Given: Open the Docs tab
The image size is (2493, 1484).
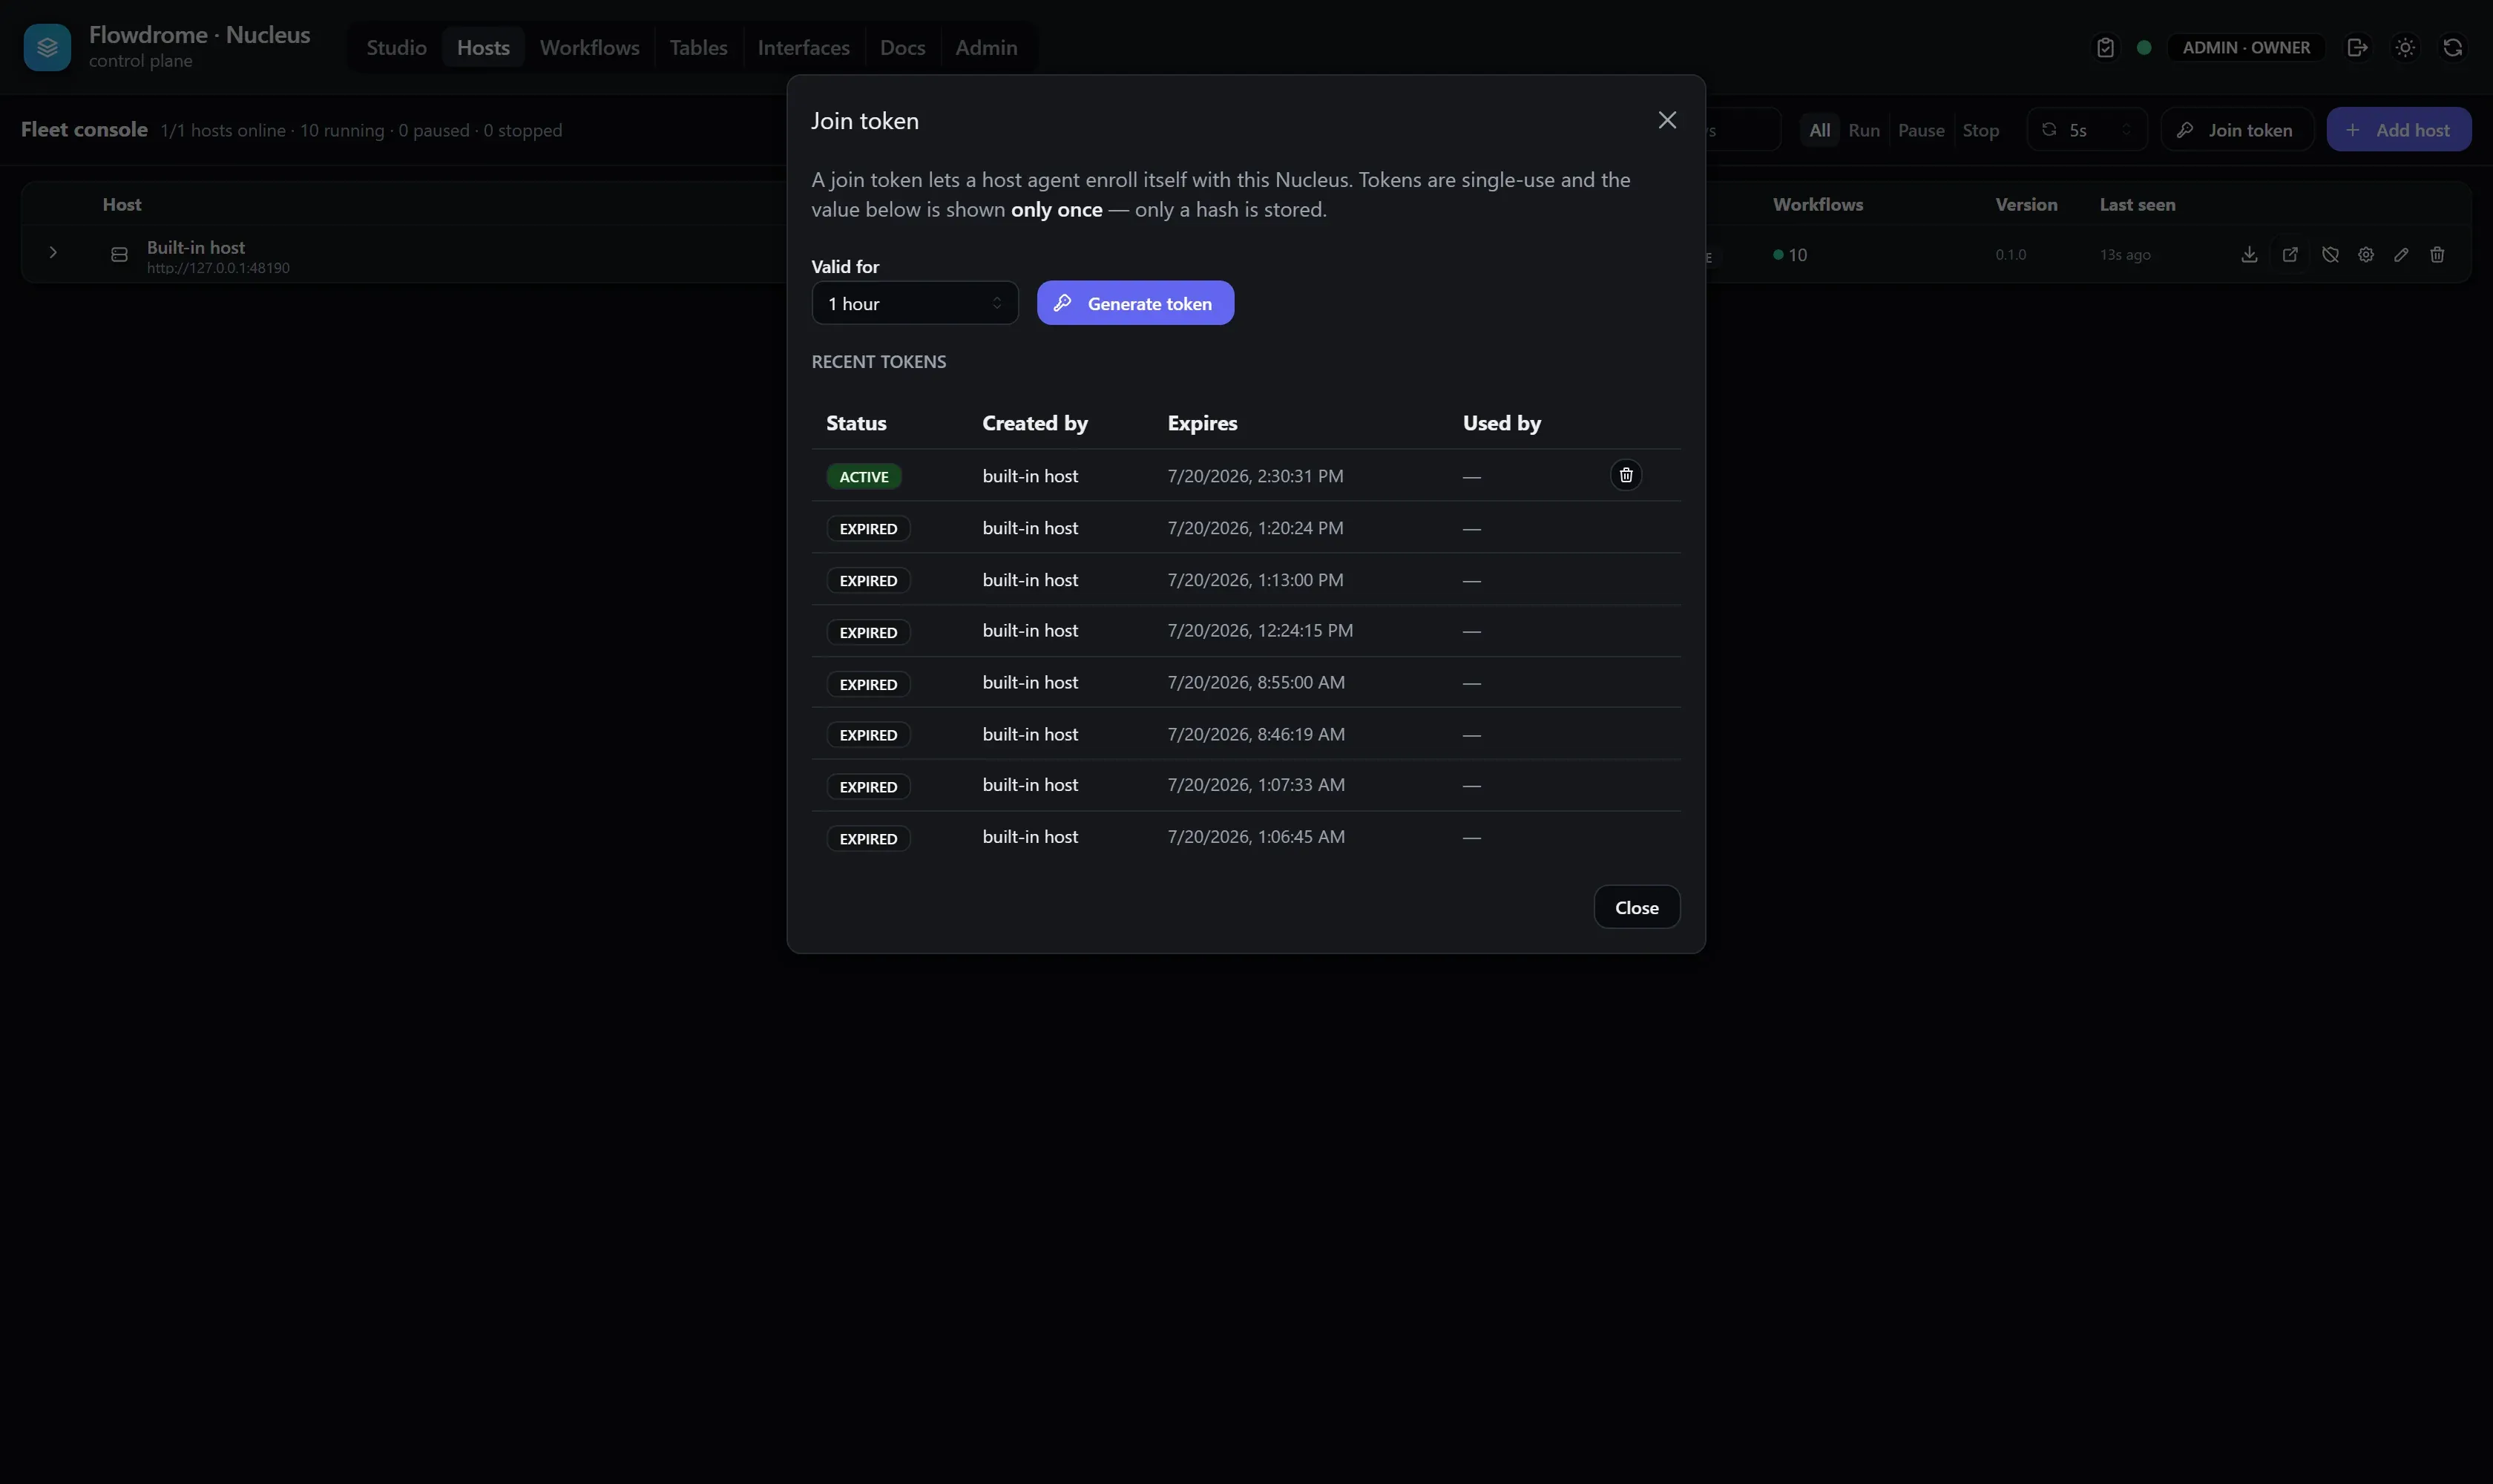Looking at the screenshot, I should [902, 47].
